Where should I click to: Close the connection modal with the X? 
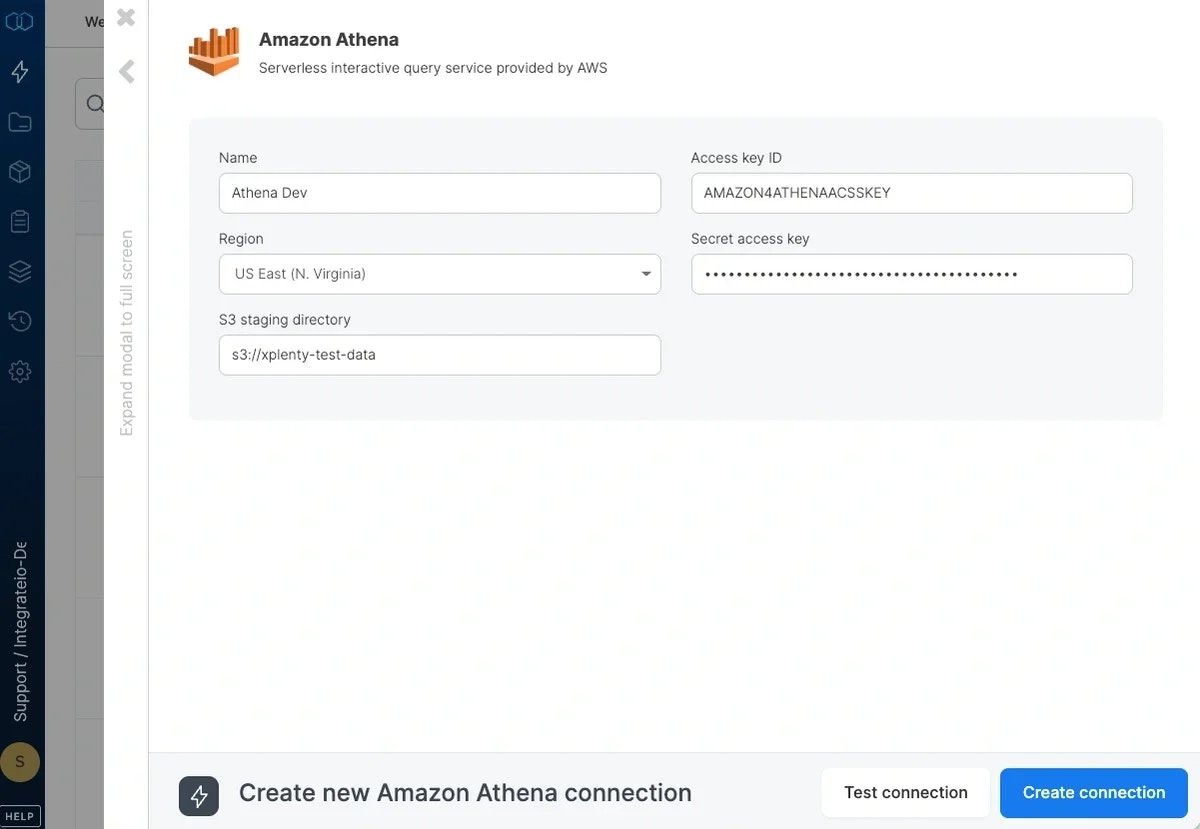coord(124,17)
